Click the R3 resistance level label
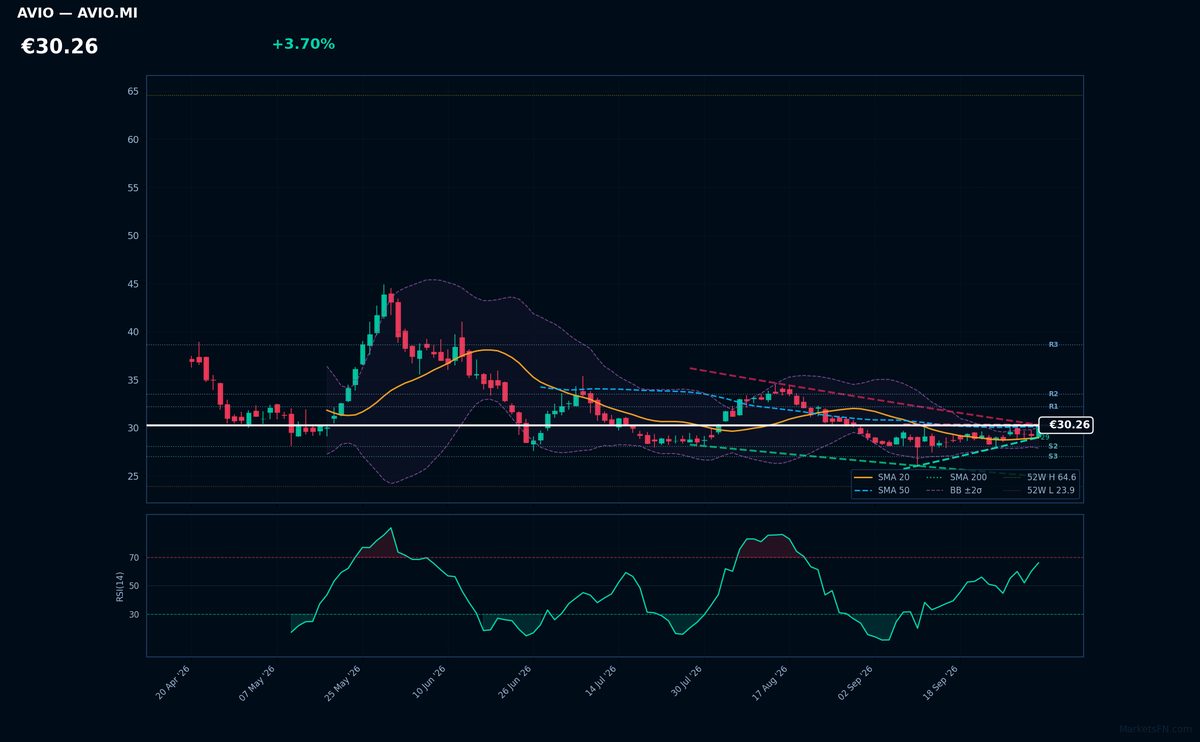 click(x=1053, y=344)
